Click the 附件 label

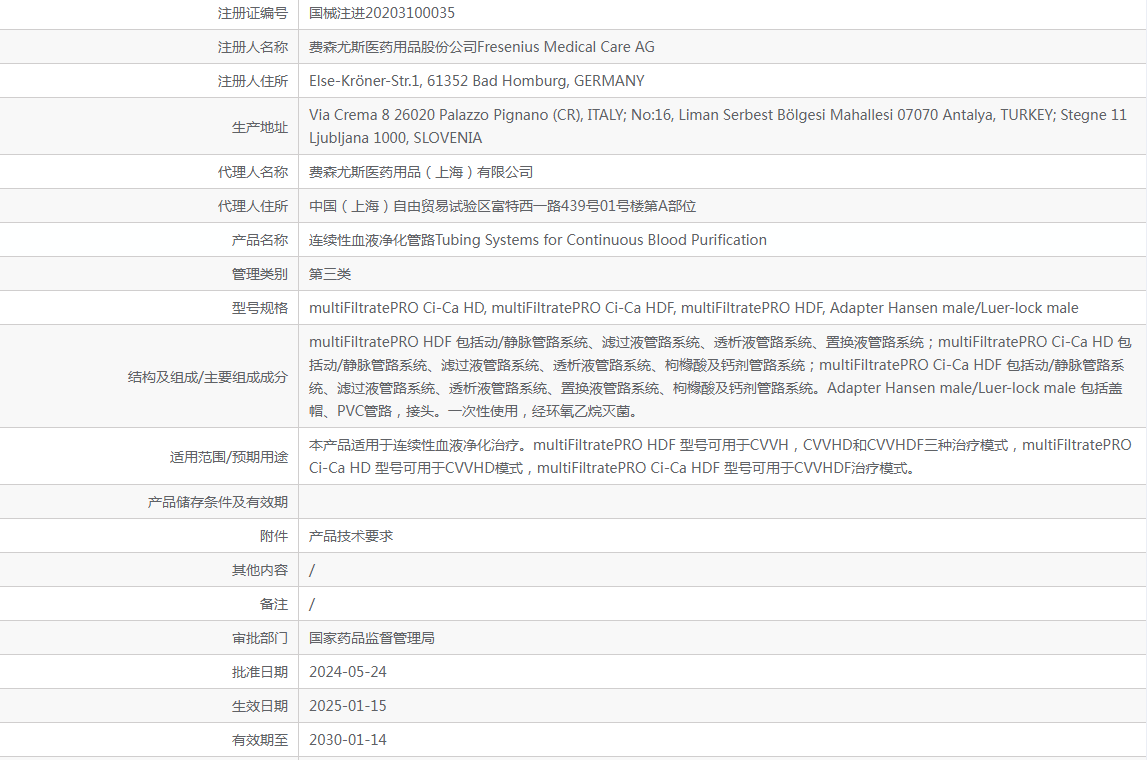coord(274,536)
